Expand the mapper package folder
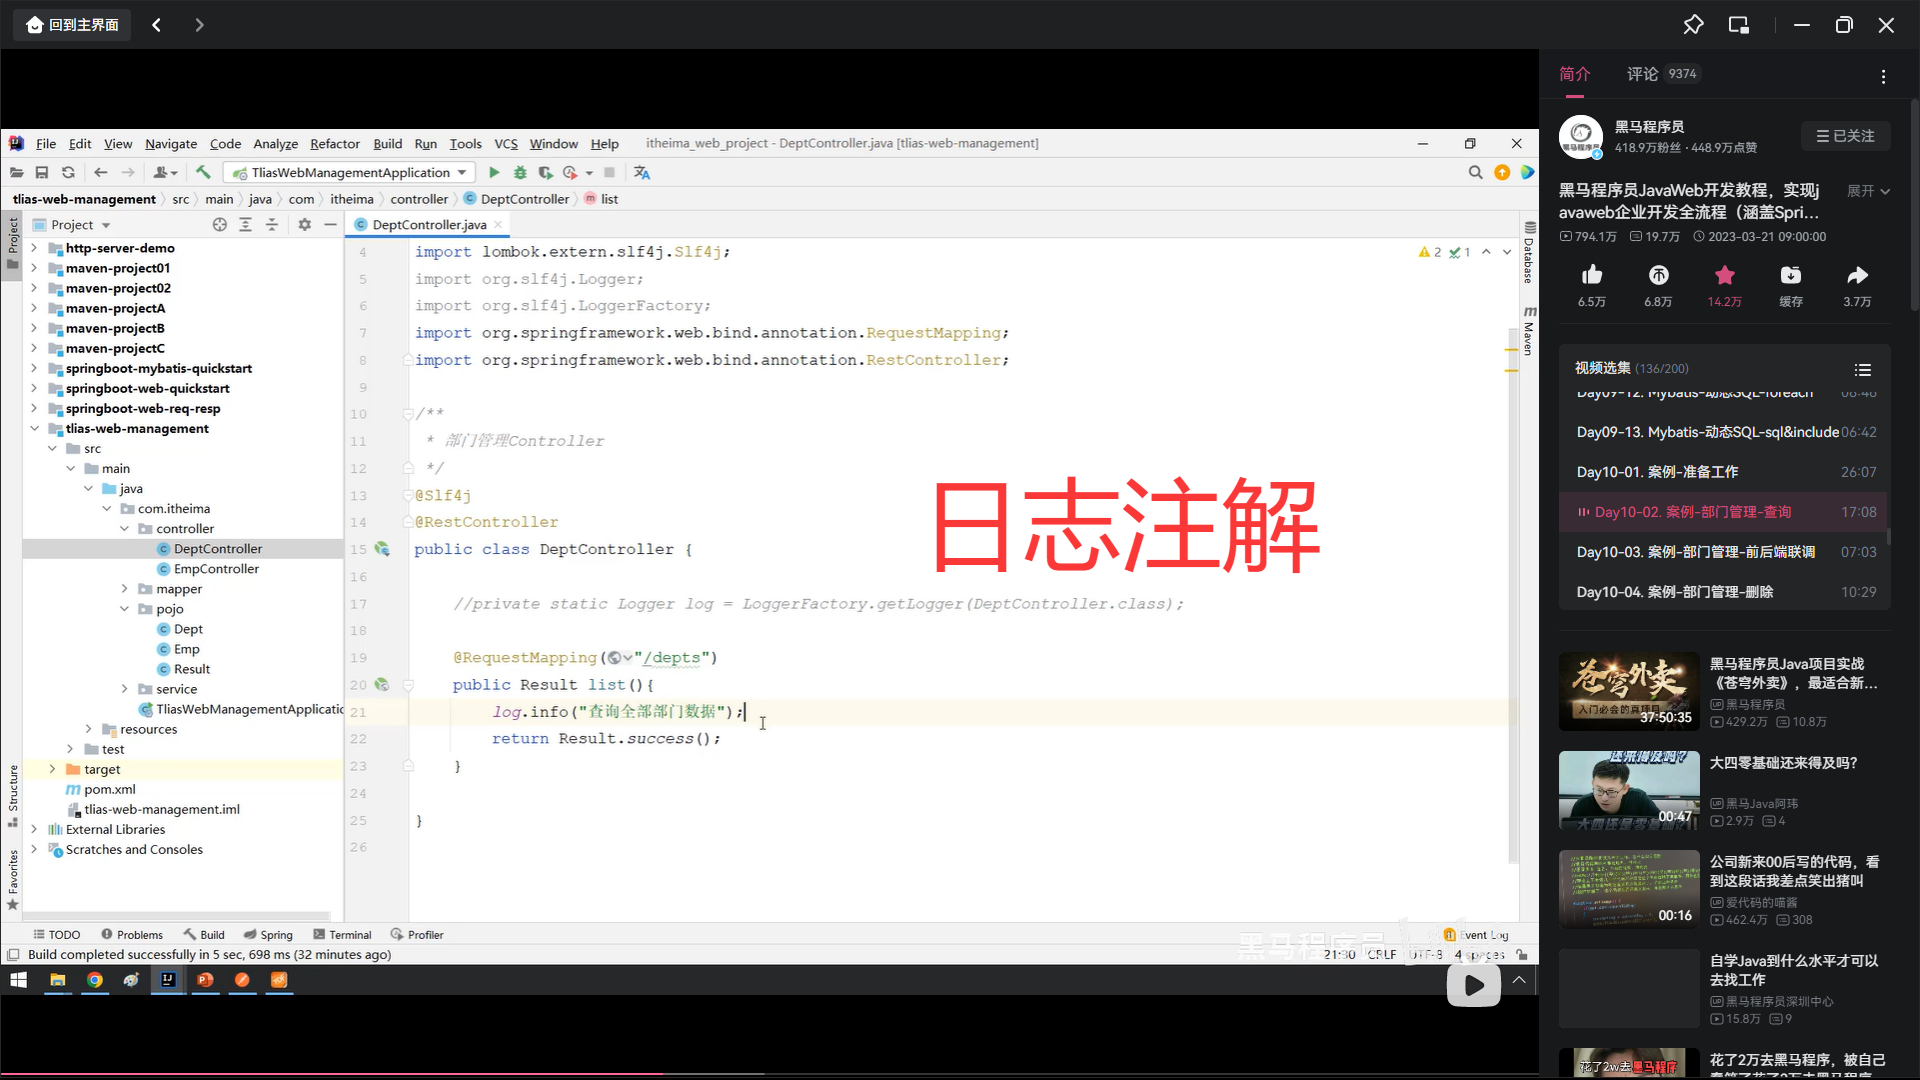The image size is (1920, 1080). 125,589
